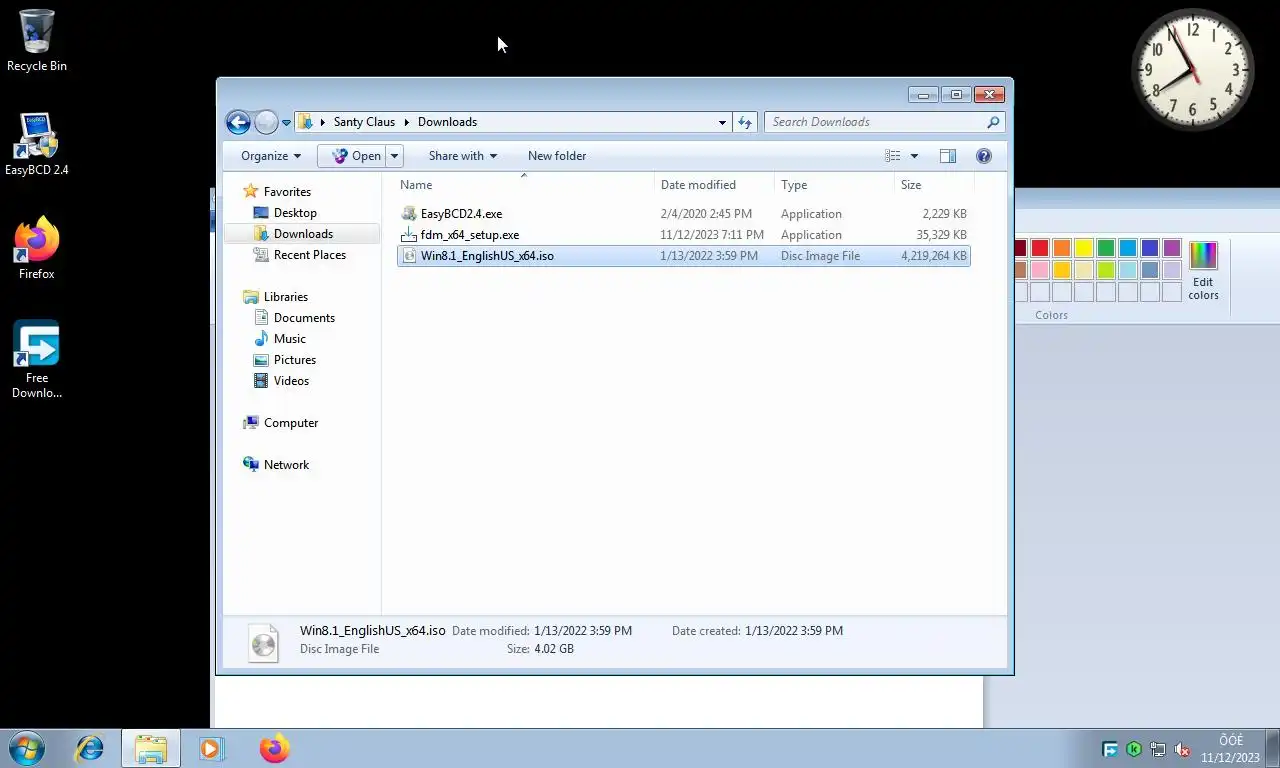
Task: Sort files by the Type column
Action: (834, 185)
